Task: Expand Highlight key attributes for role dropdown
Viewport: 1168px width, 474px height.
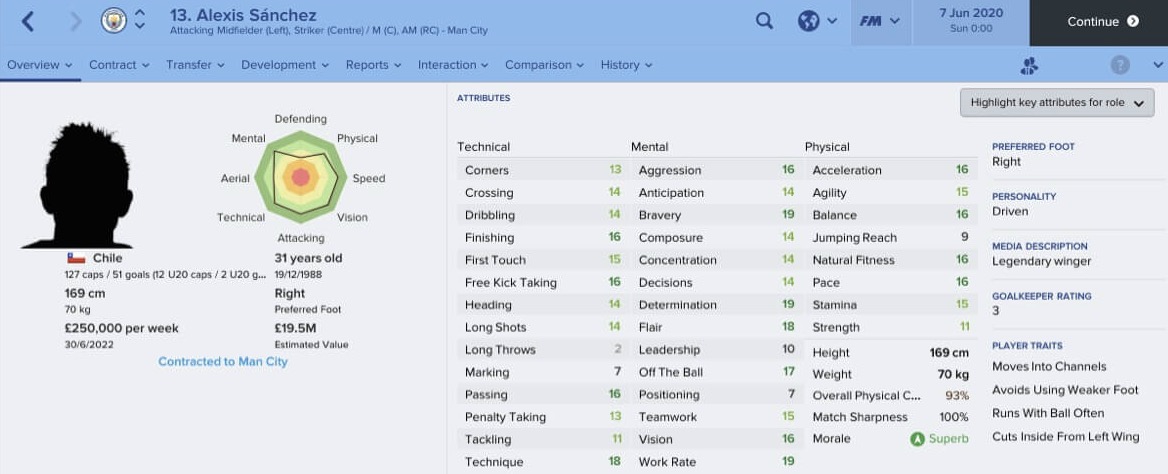Action: (x=1057, y=103)
